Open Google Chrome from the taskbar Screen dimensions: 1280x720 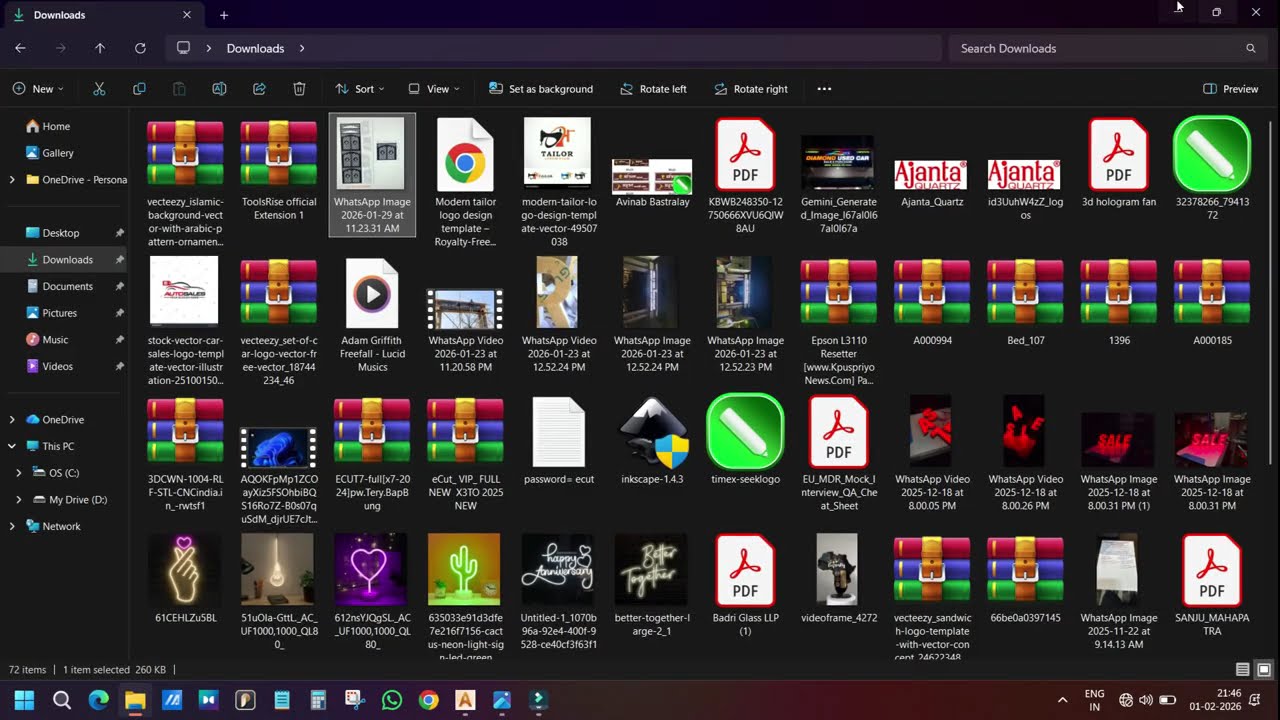tap(428, 700)
